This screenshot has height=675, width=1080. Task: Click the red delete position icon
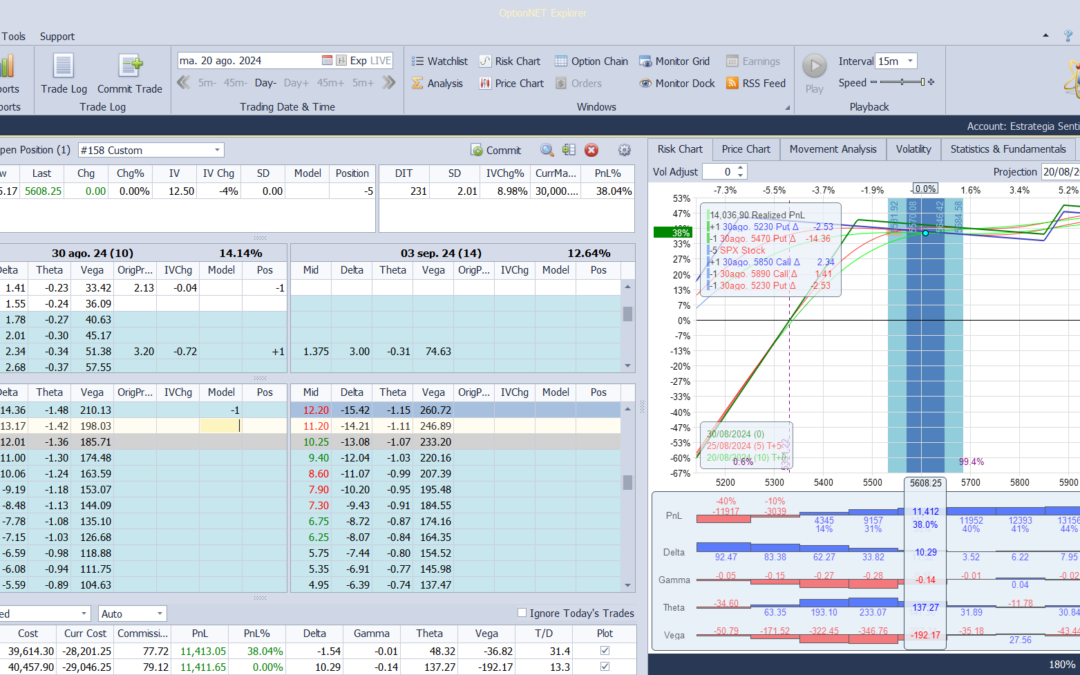click(x=591, y=150)
